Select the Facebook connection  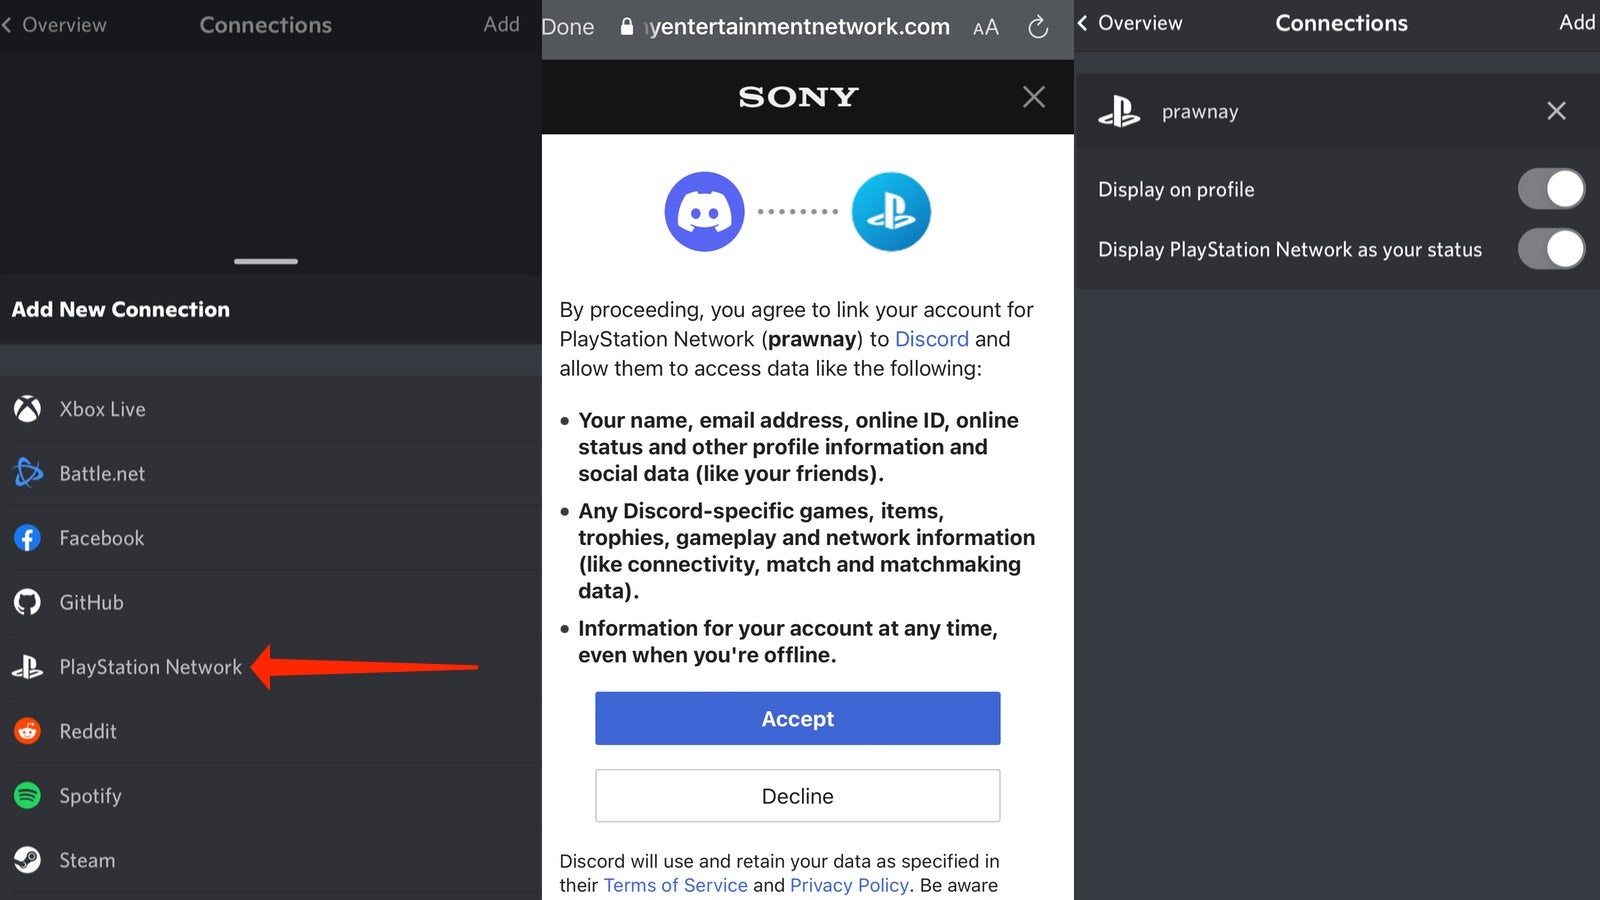(x=271, y=538)
